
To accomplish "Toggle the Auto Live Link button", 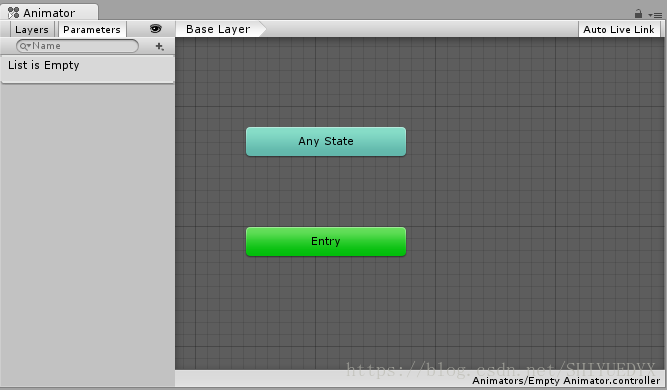I will coord(619,29).
